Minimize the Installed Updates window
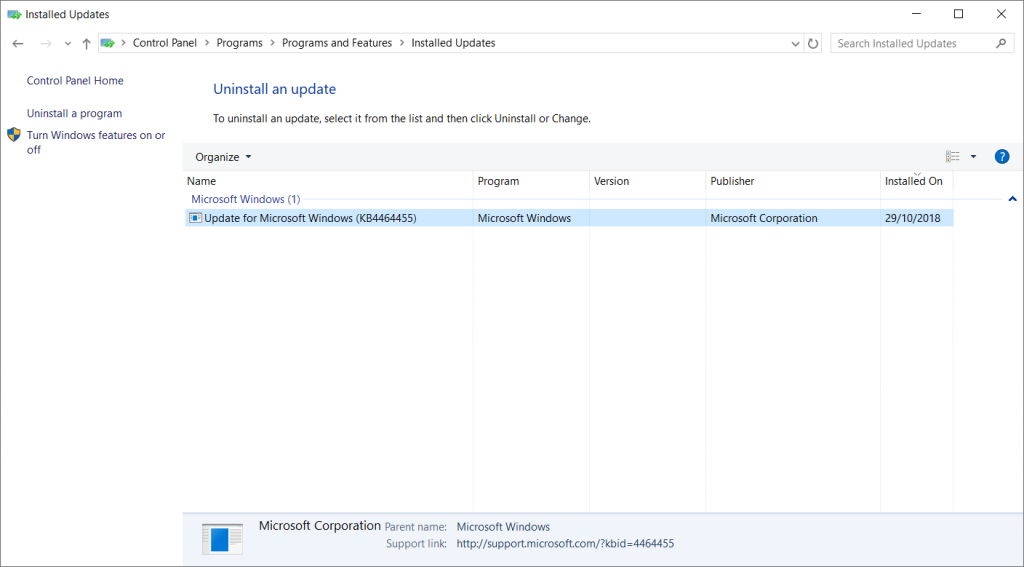Screen dimensions: 1024x567 916,14
